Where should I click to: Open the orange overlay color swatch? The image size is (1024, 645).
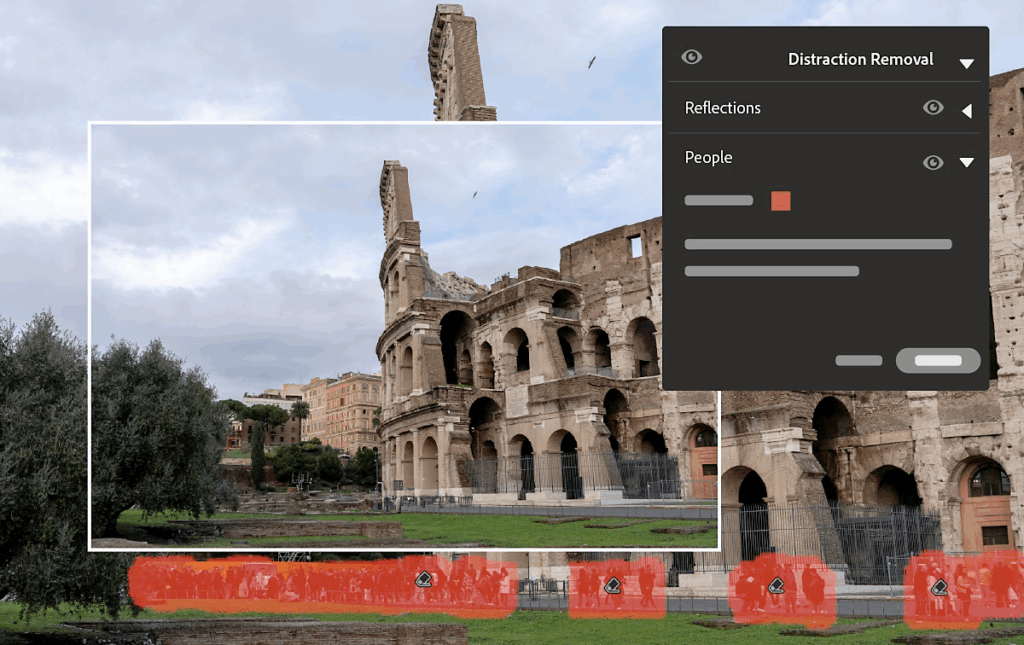tap(780, 201)
